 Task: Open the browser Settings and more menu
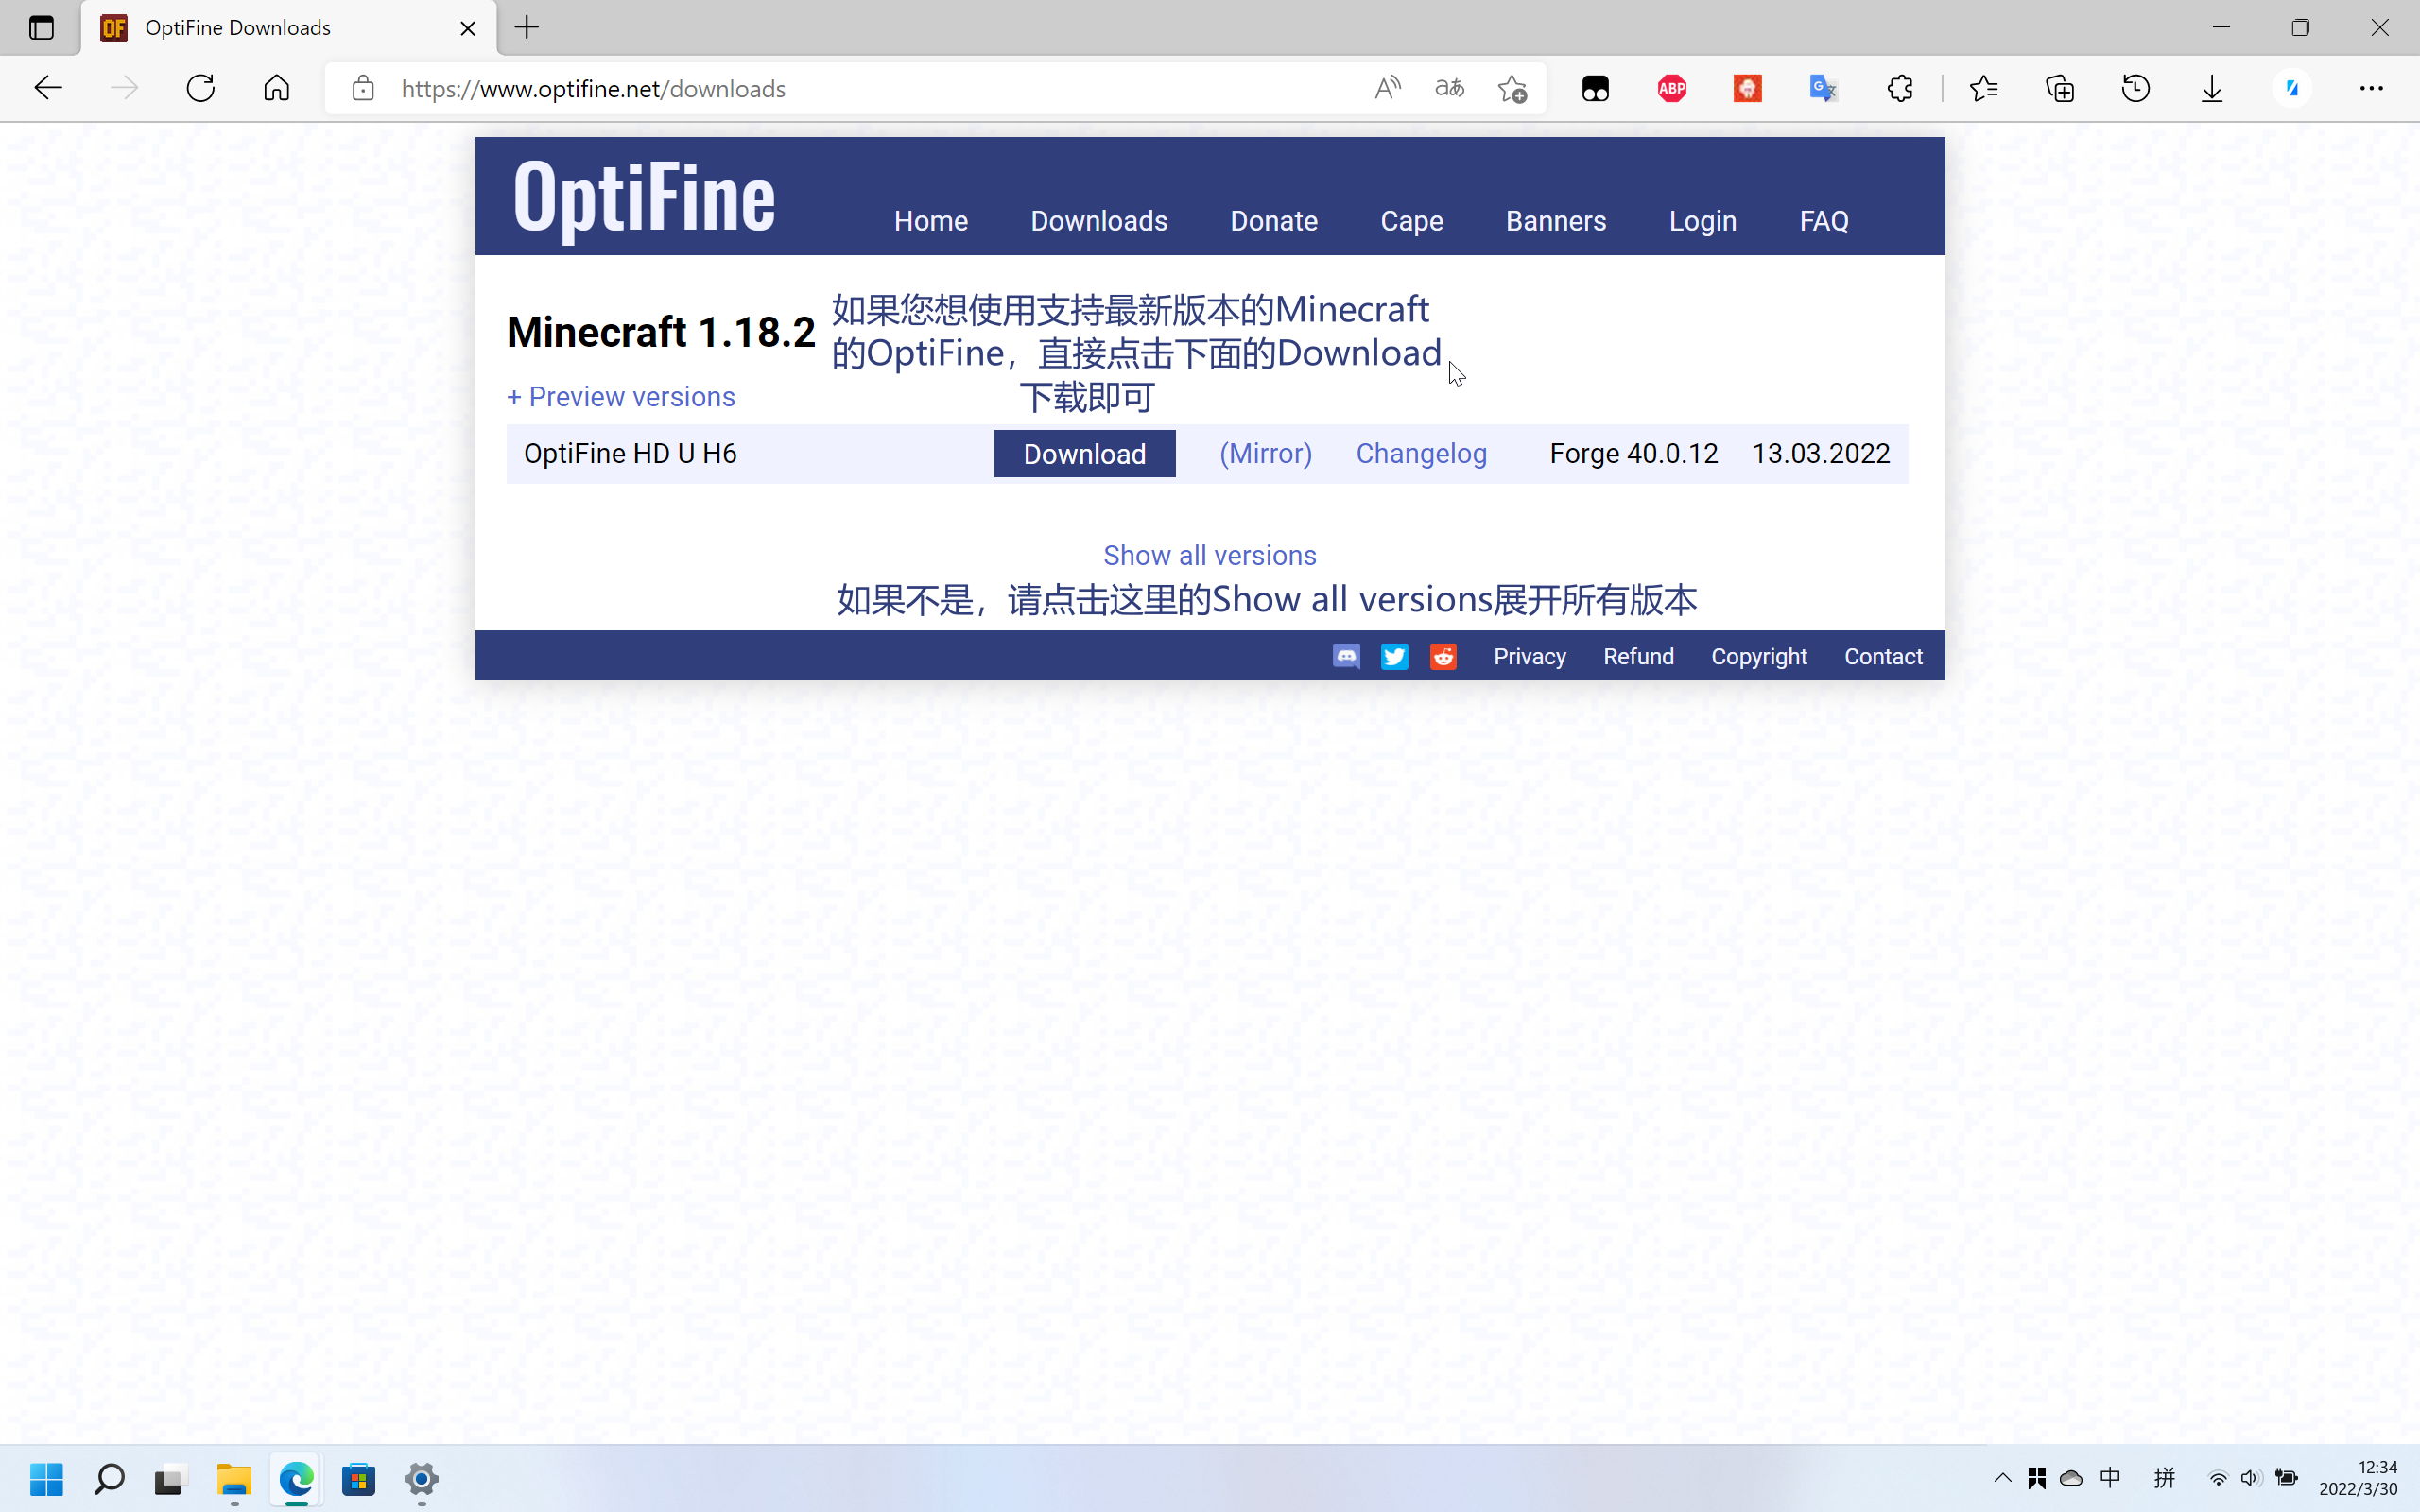coord(2372,88)
